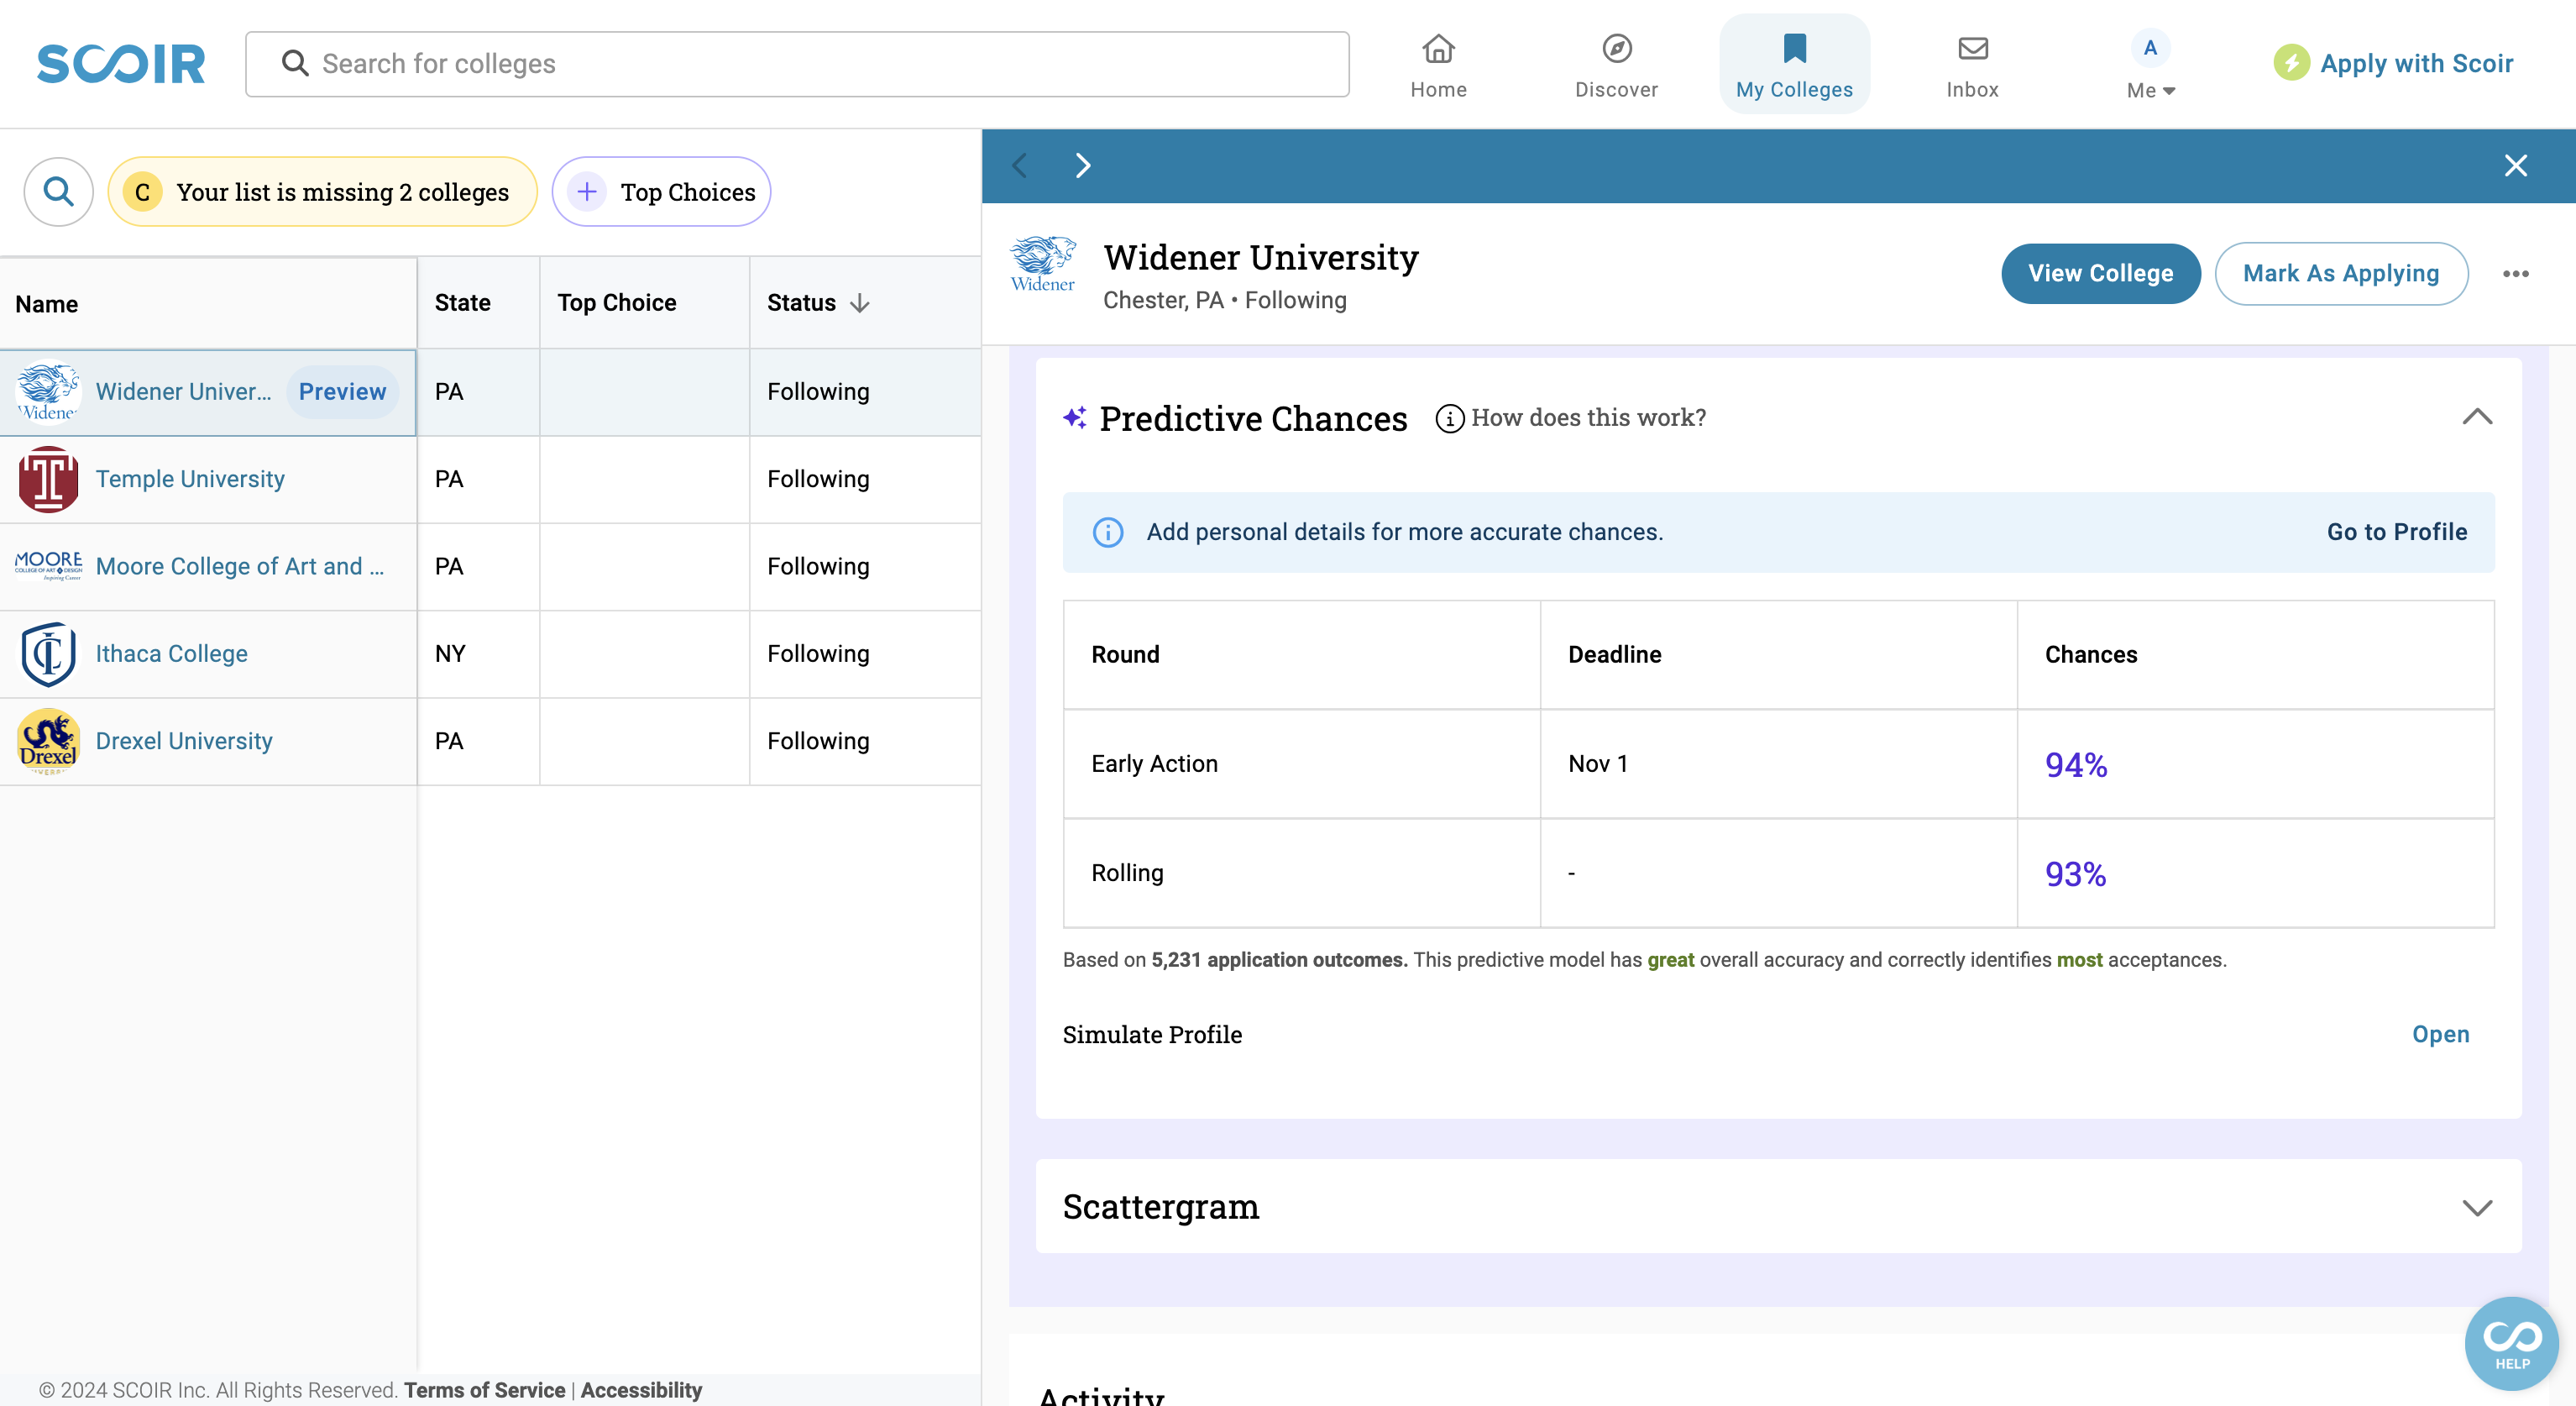Open Terms of Service link

tap(484, 1390)
